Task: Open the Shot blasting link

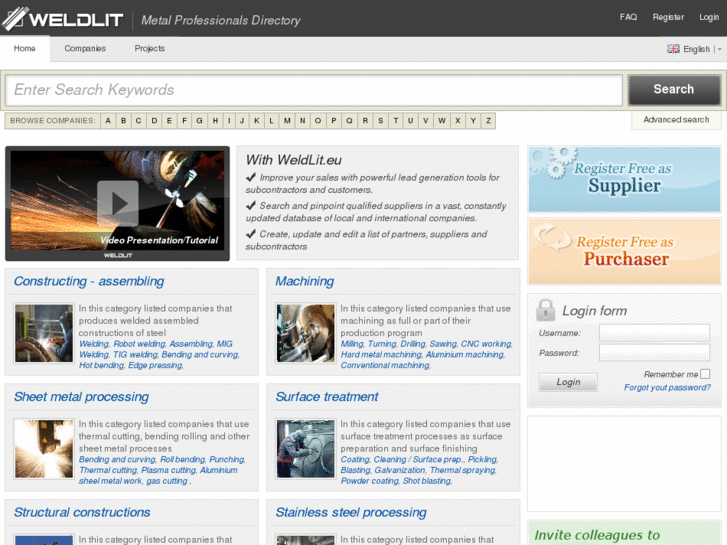Action: (427, 481)
